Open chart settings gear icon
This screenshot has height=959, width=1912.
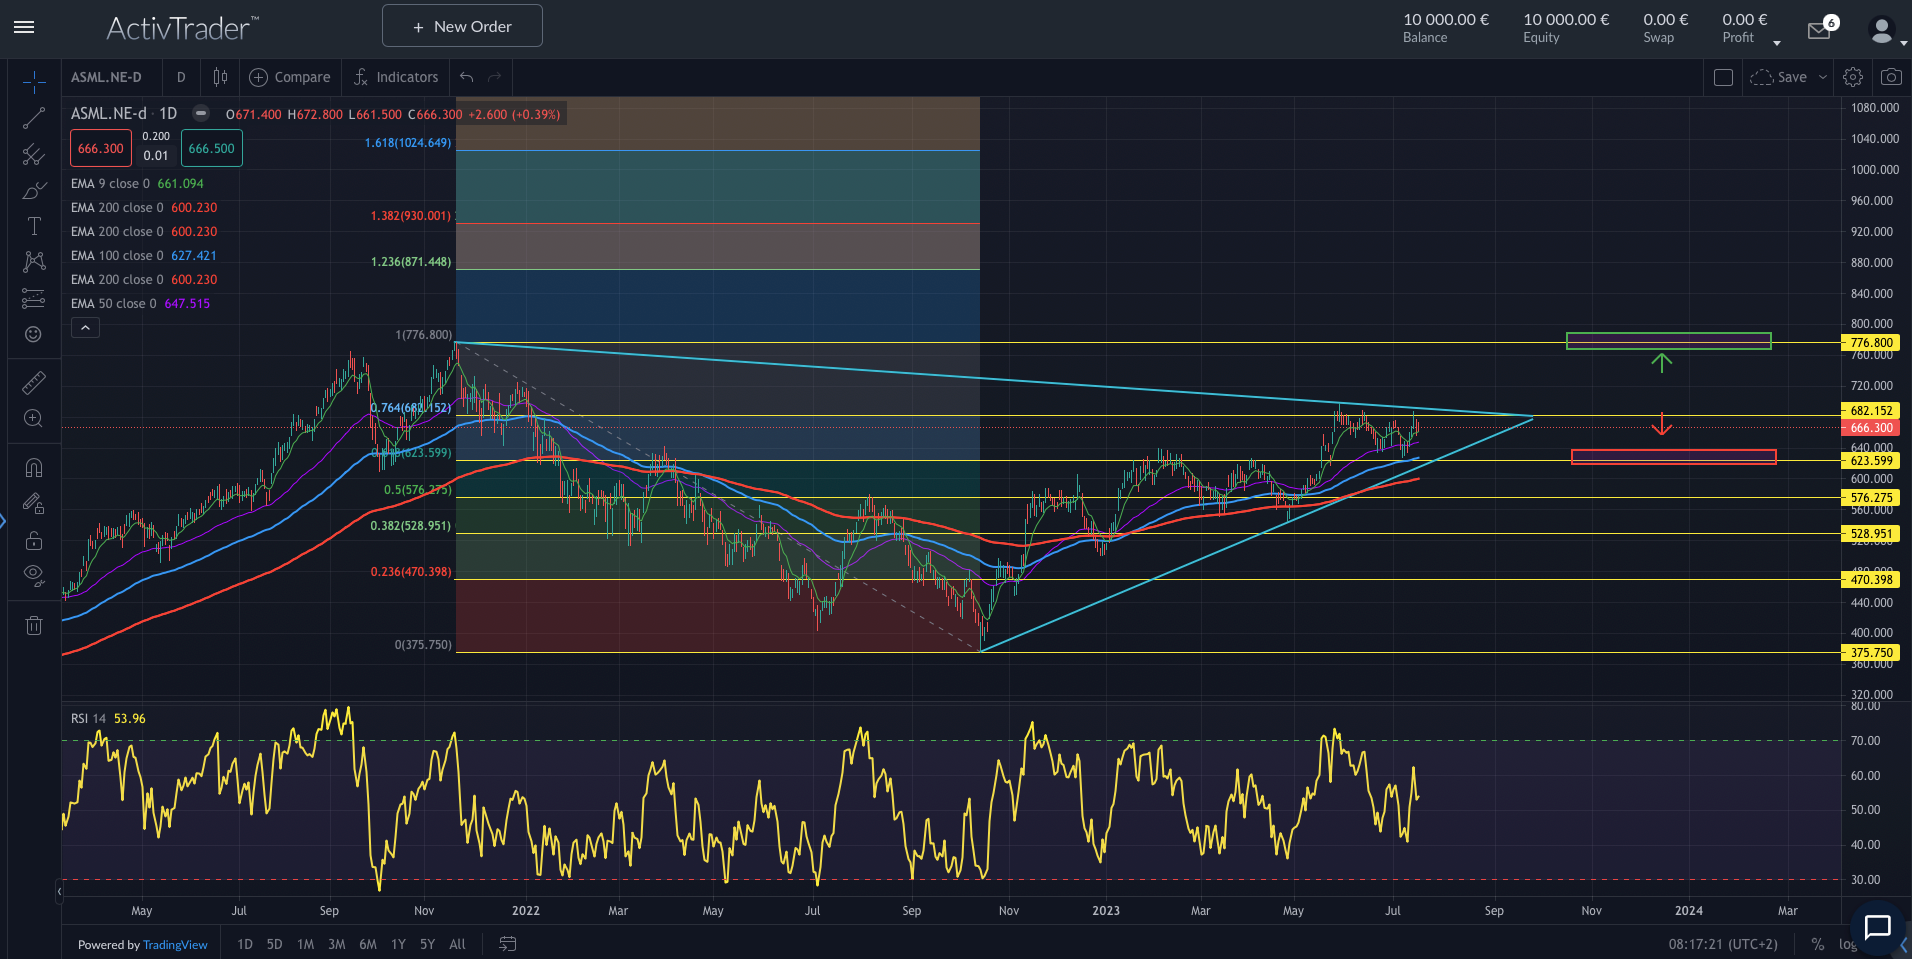coord(1852,77)
